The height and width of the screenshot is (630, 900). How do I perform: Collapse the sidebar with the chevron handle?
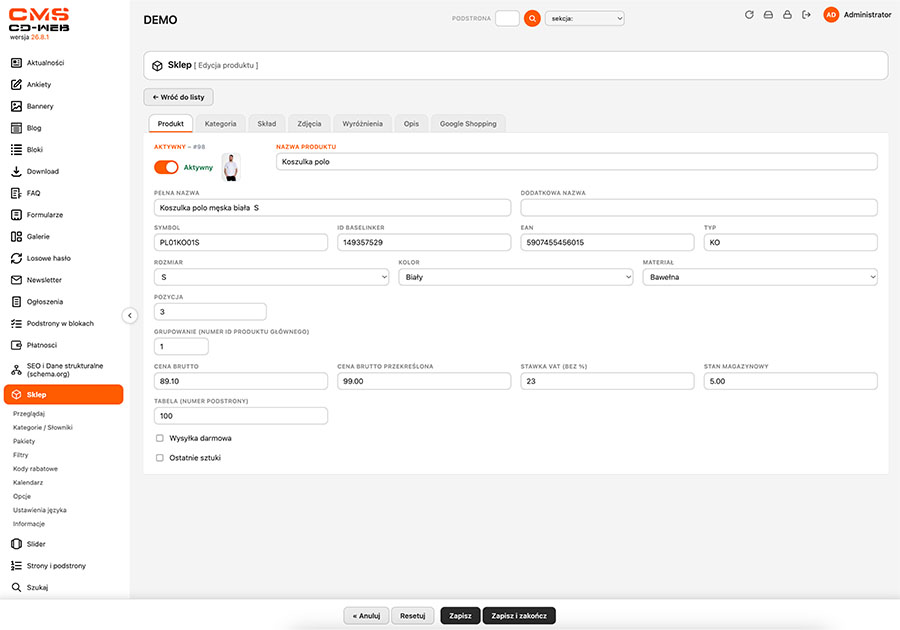[x=130, y=316]
